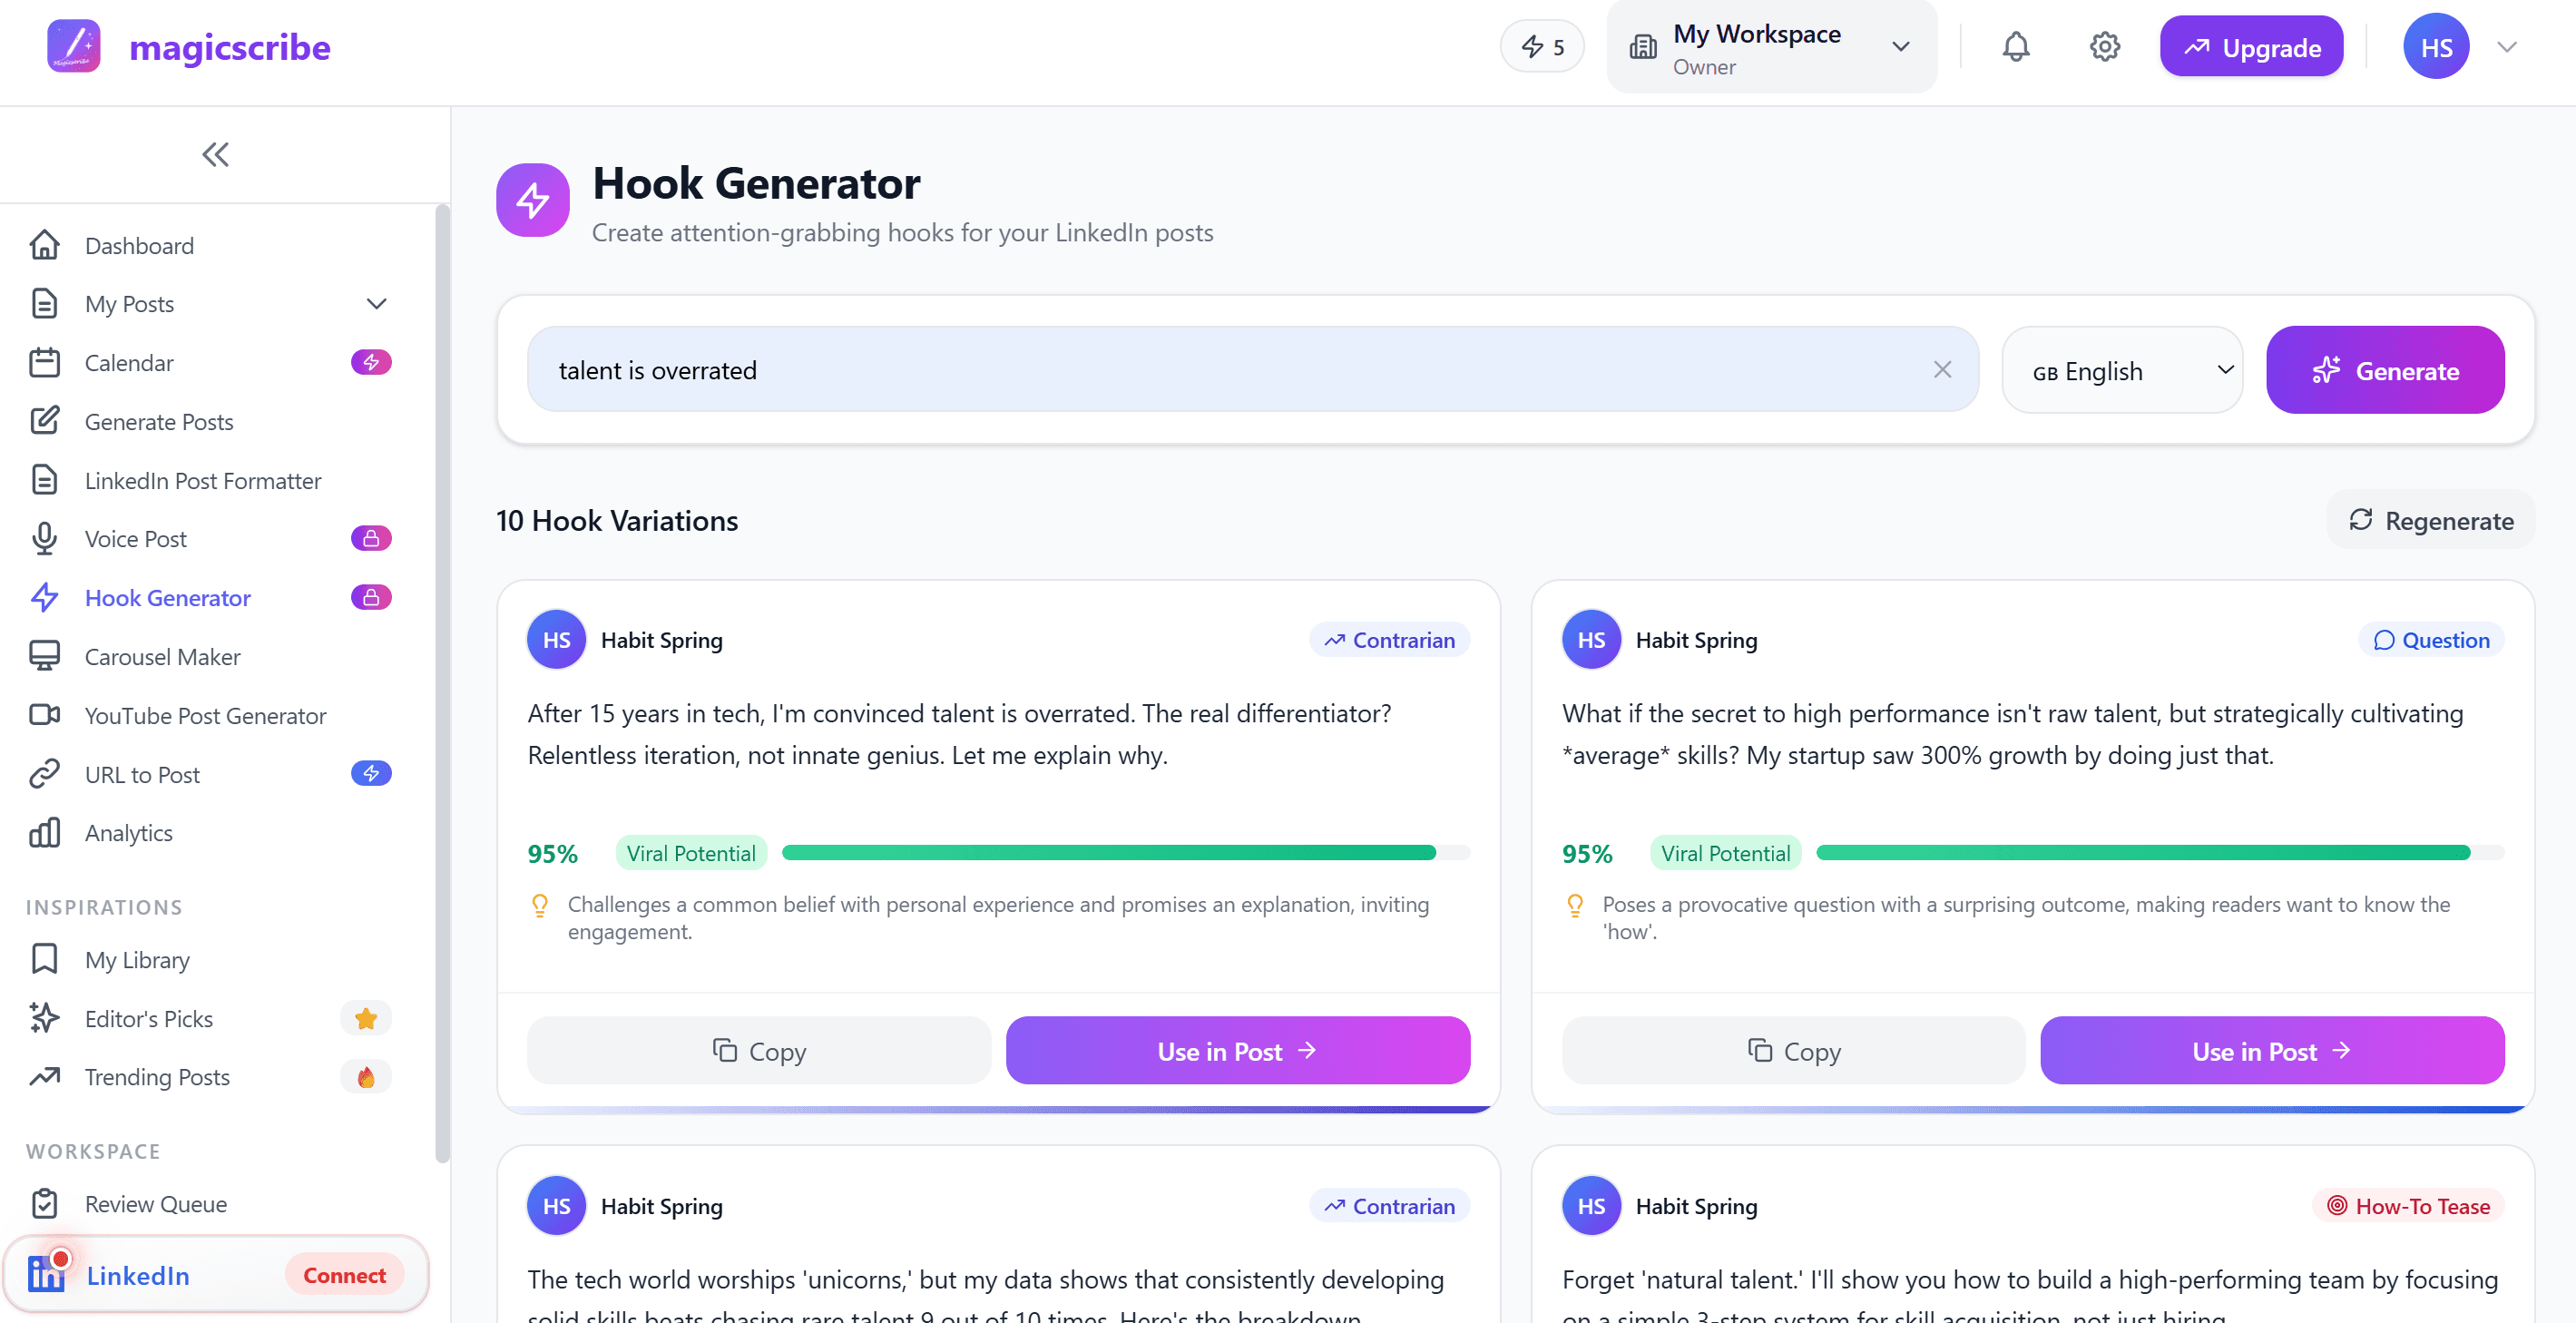Open the settings gear
This screenshot has width=2576, height=1323.
[2104, 46]
